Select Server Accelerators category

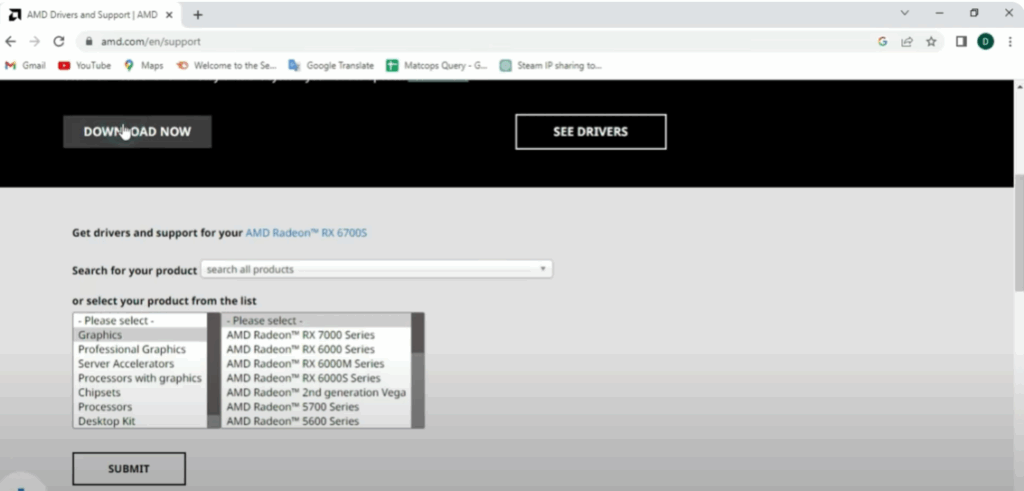(140, 364)
